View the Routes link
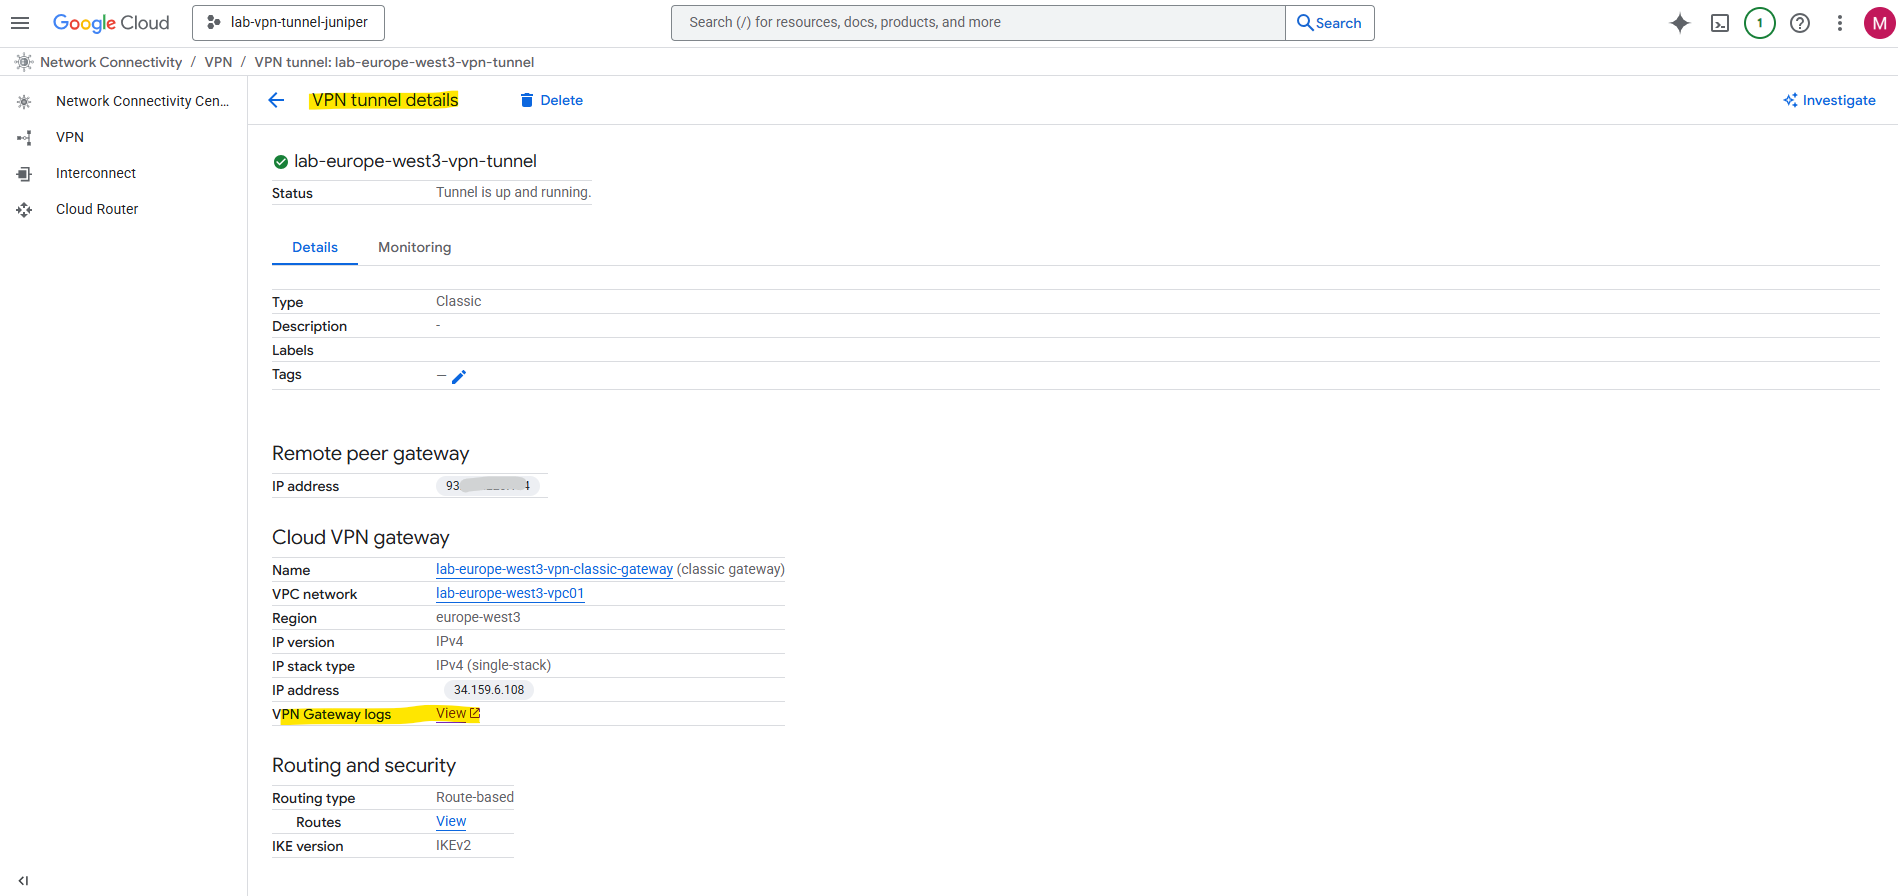The height and width of the screenshot is (896, 1898). click(451, 821)
